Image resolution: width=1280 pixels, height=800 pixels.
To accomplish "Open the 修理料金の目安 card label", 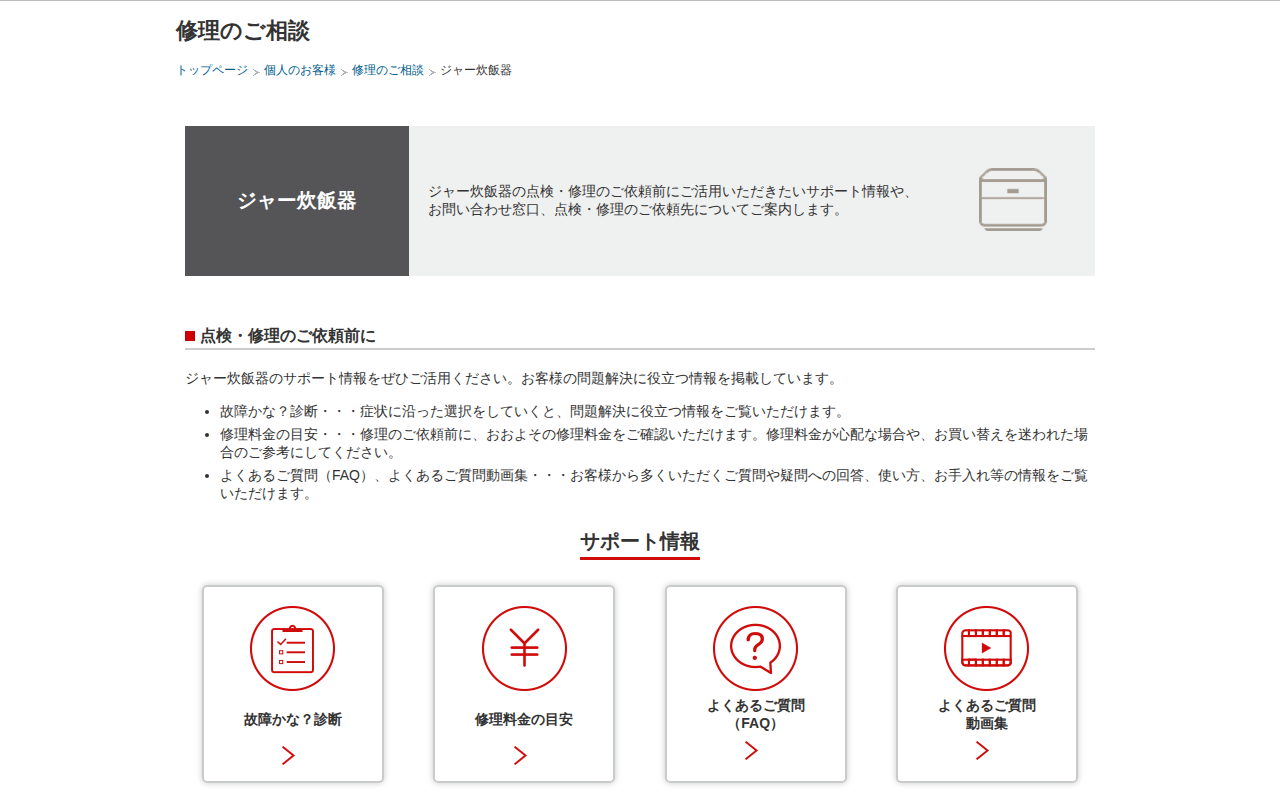I will 524,719.
